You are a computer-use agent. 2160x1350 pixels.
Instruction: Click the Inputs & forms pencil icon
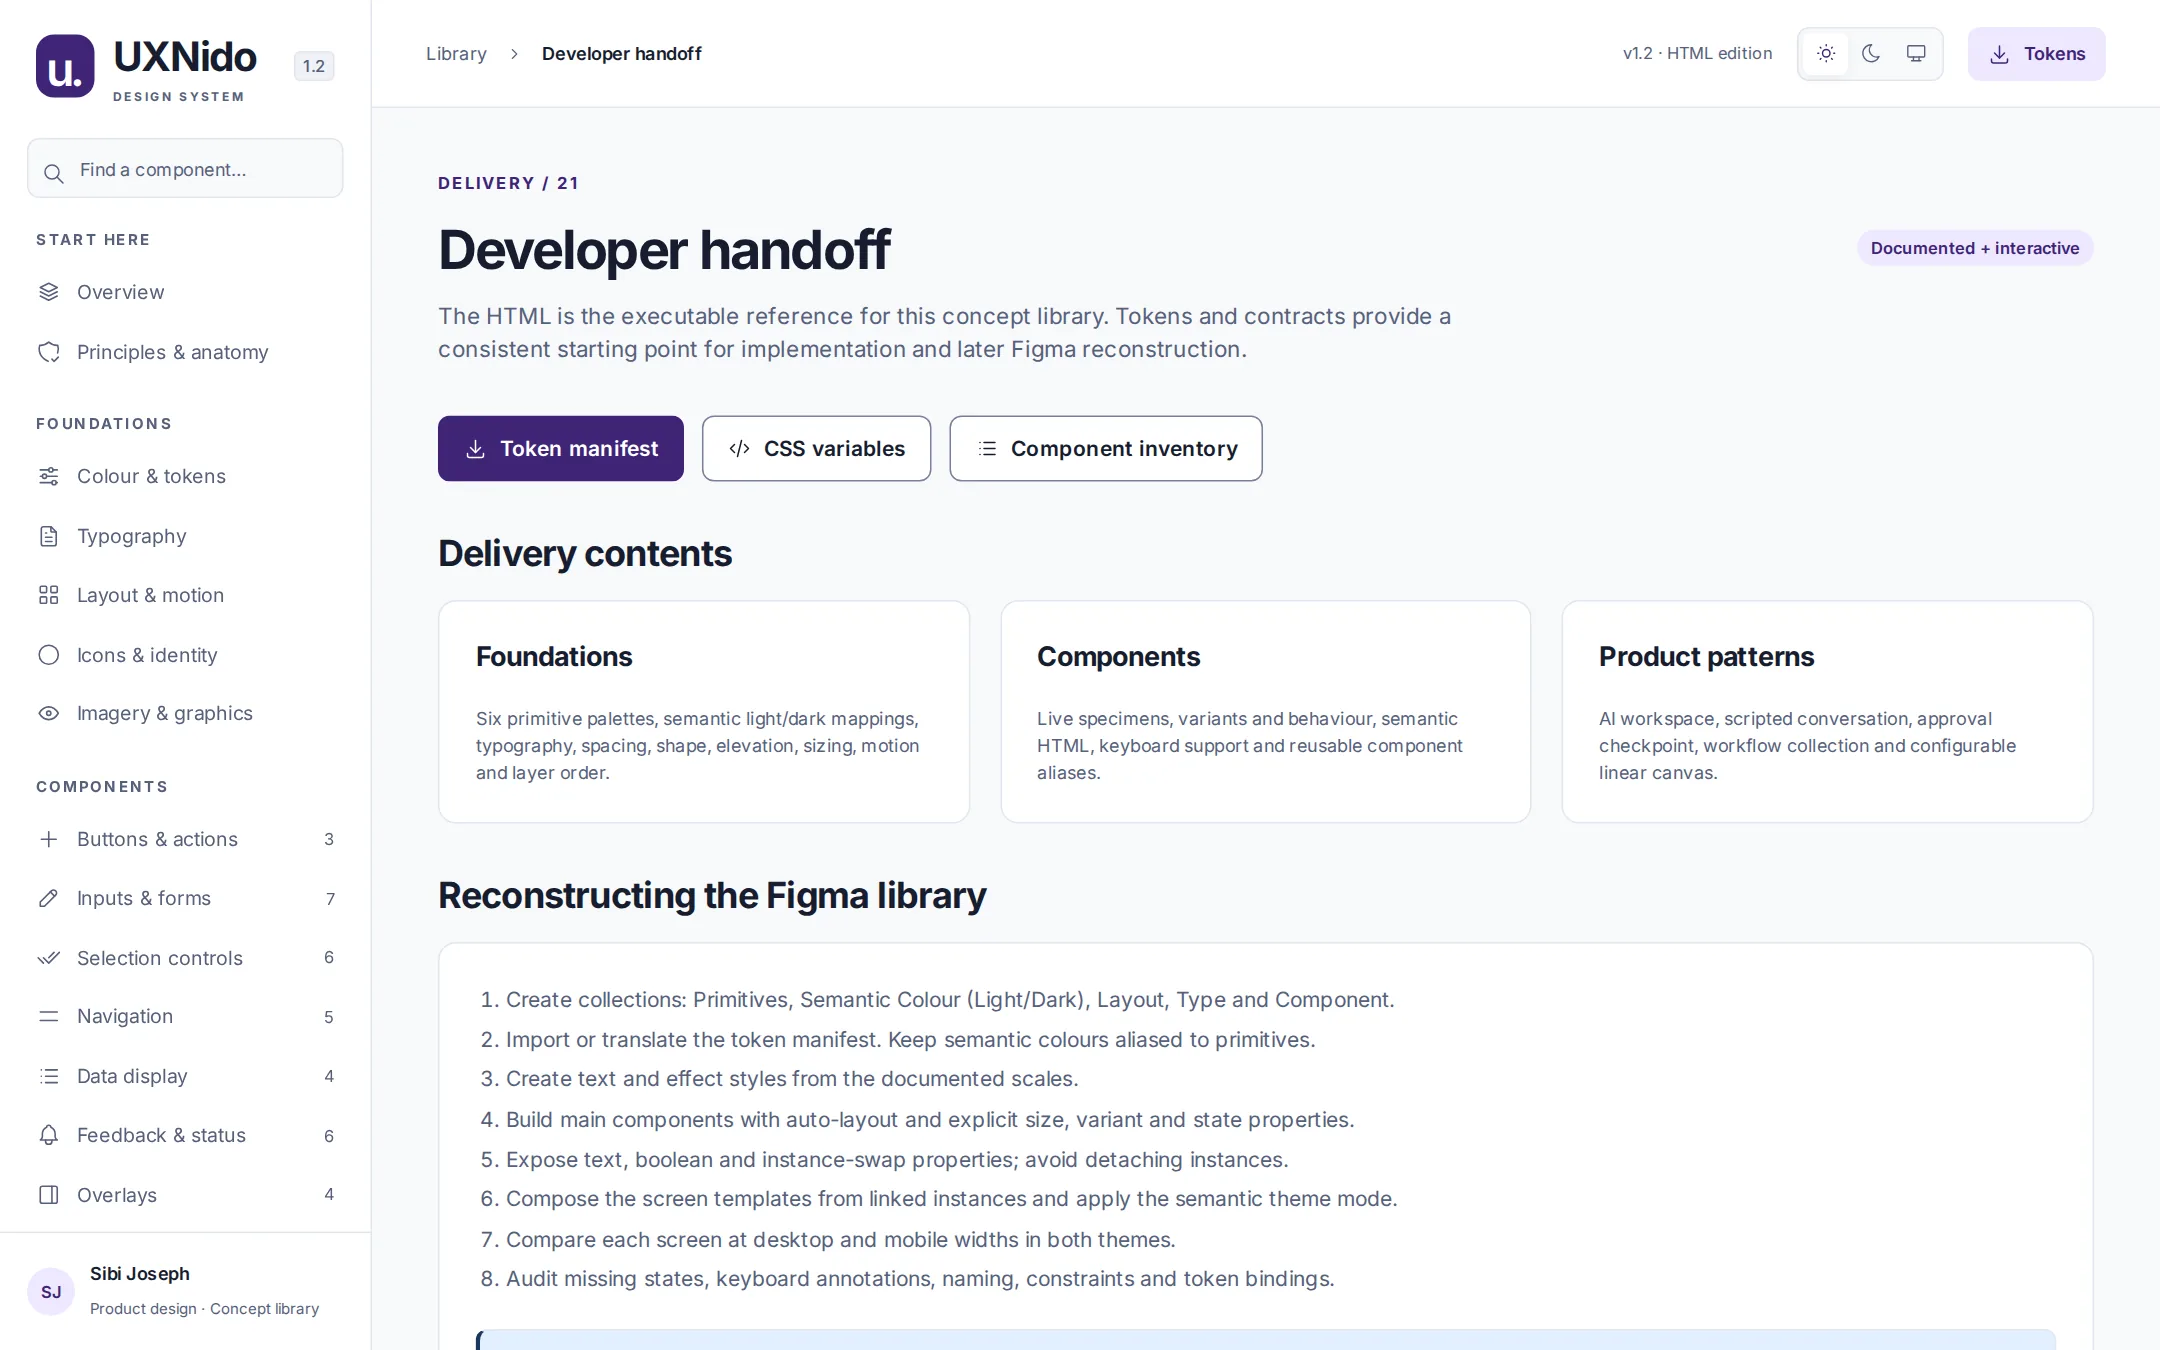click(49, 898)
